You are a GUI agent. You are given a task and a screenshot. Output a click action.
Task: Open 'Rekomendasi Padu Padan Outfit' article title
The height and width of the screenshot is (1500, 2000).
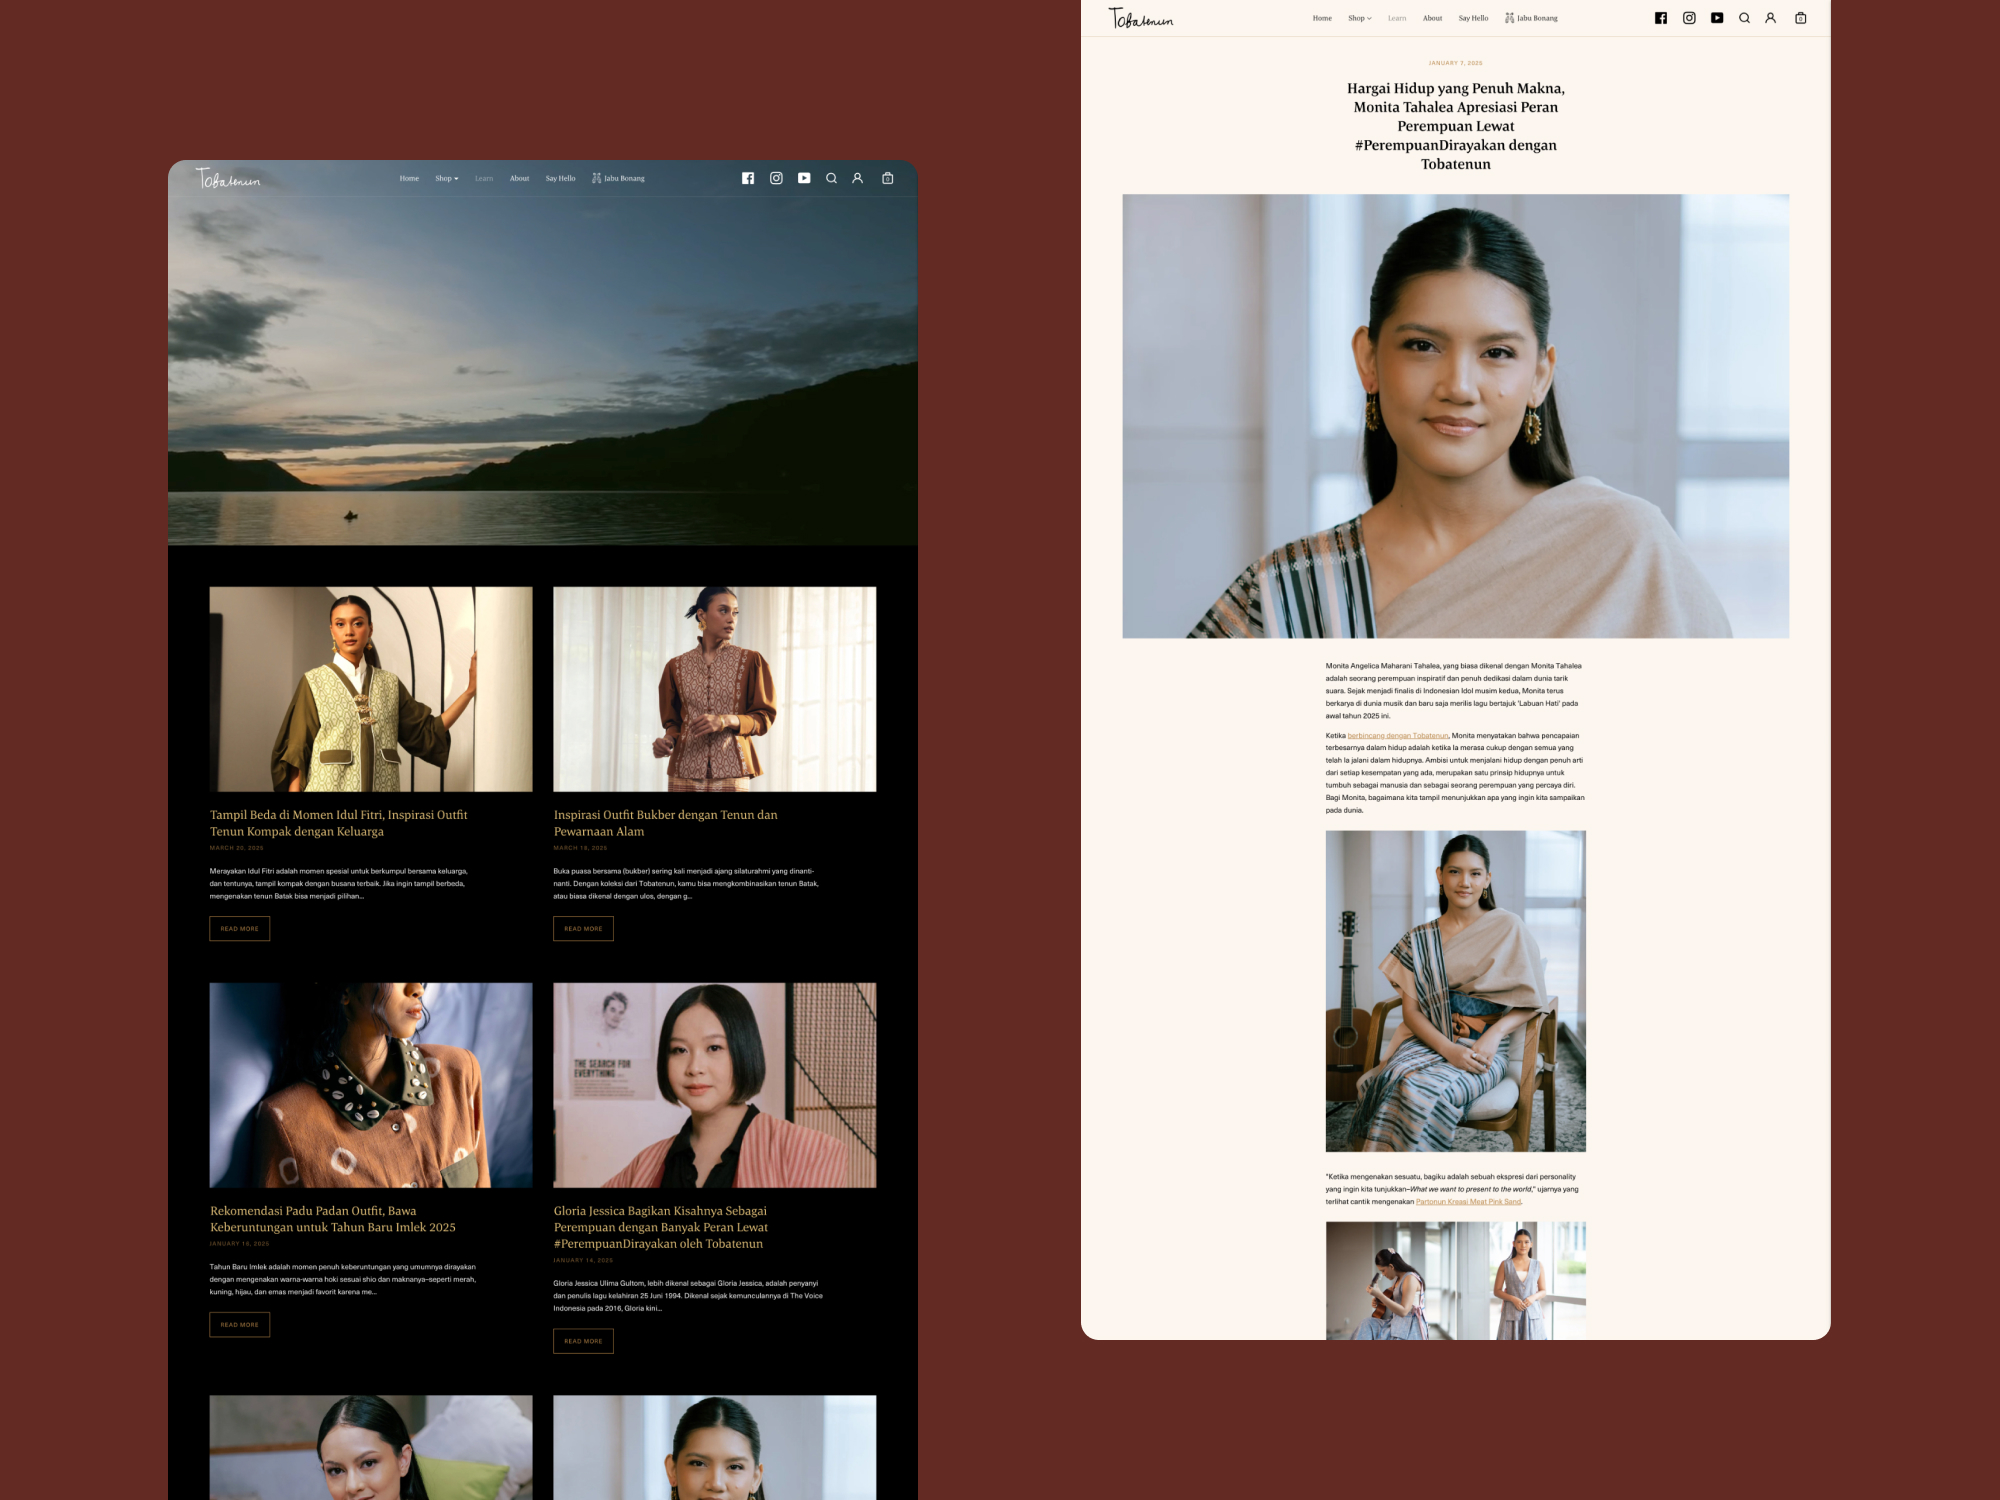click(x=333, y=1219)
